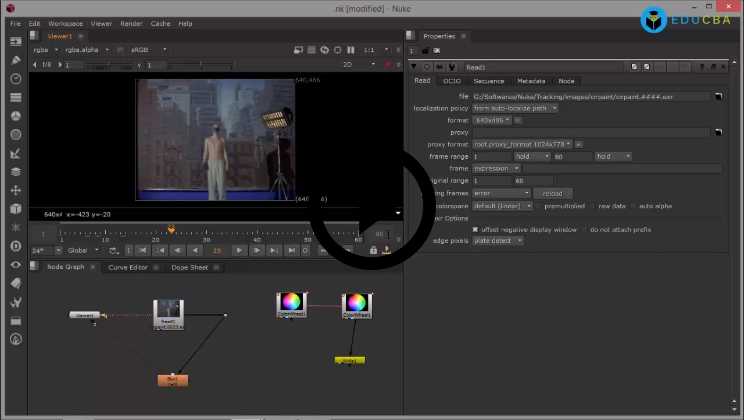
Task: Click the file browse folder icon
Action: pyautogui.click(x=718, y=96)
